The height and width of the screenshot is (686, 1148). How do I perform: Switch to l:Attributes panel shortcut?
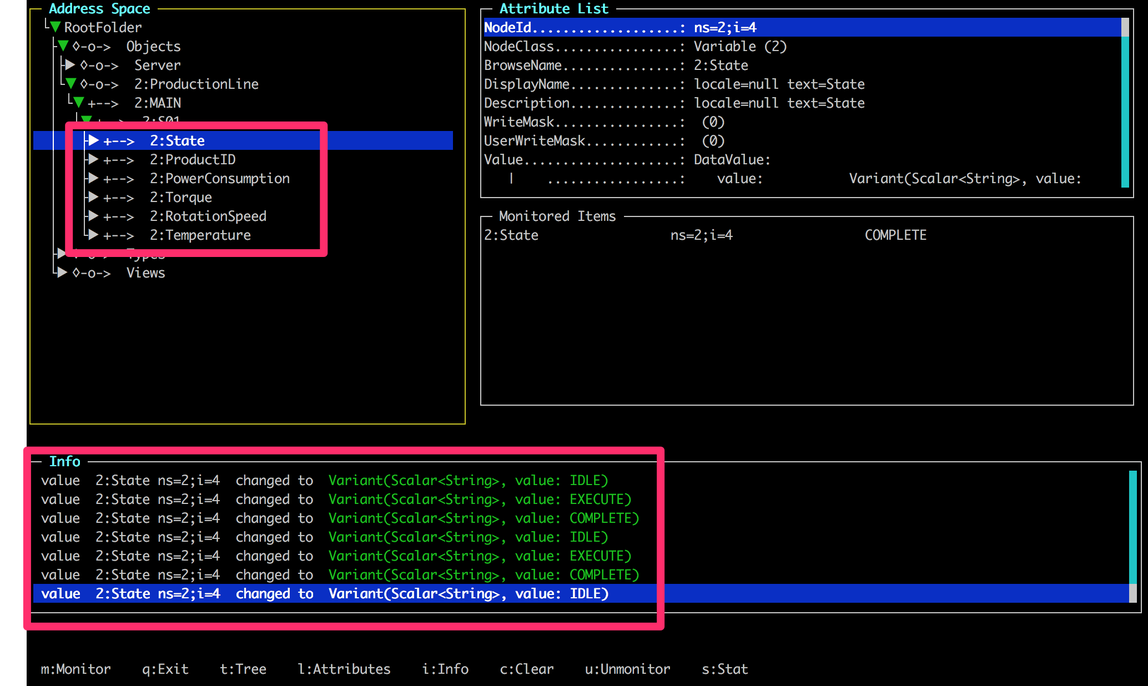344,669
